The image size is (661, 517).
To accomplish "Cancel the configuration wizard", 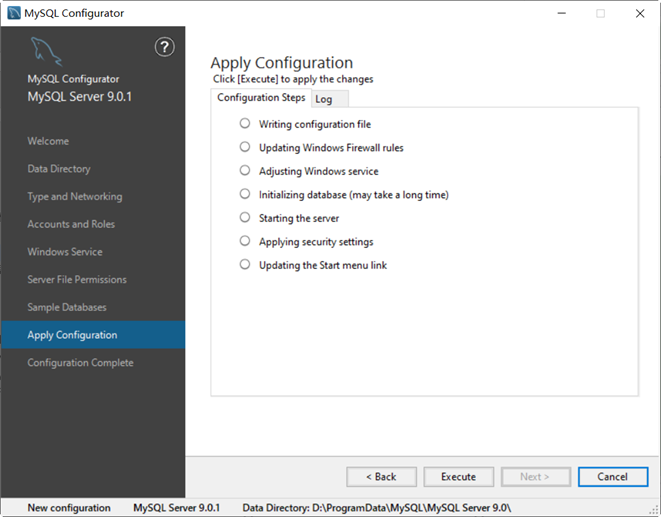I will coord(612,477).
